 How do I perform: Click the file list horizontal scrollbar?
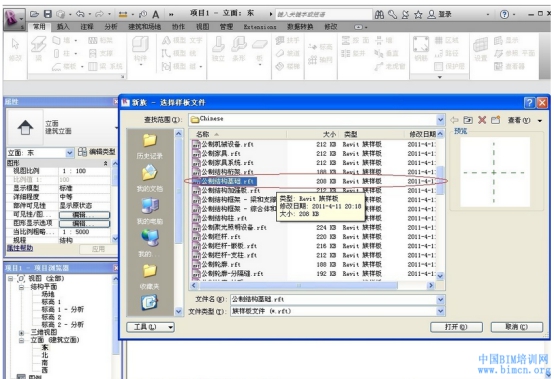[299, 285]
